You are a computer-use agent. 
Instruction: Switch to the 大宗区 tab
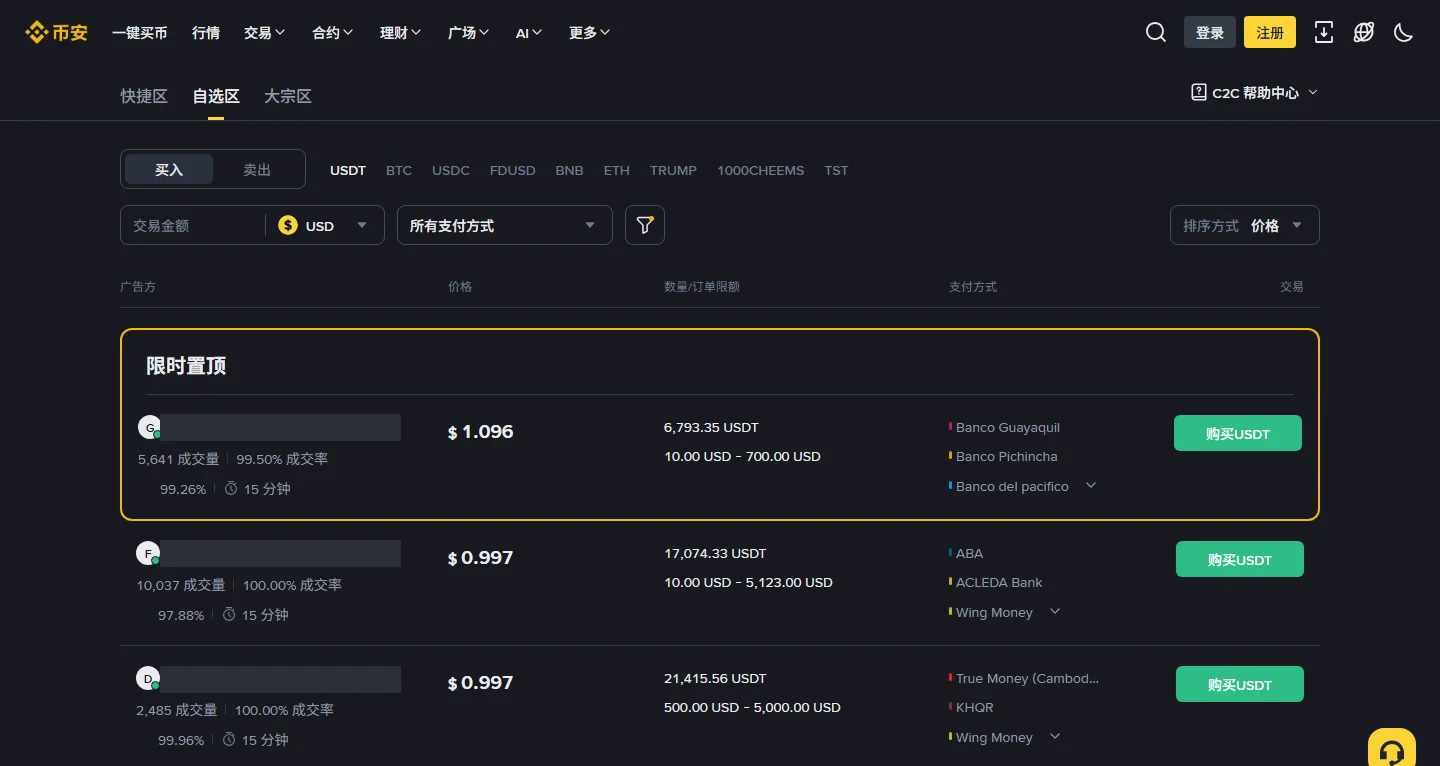(x=288, y=96)
